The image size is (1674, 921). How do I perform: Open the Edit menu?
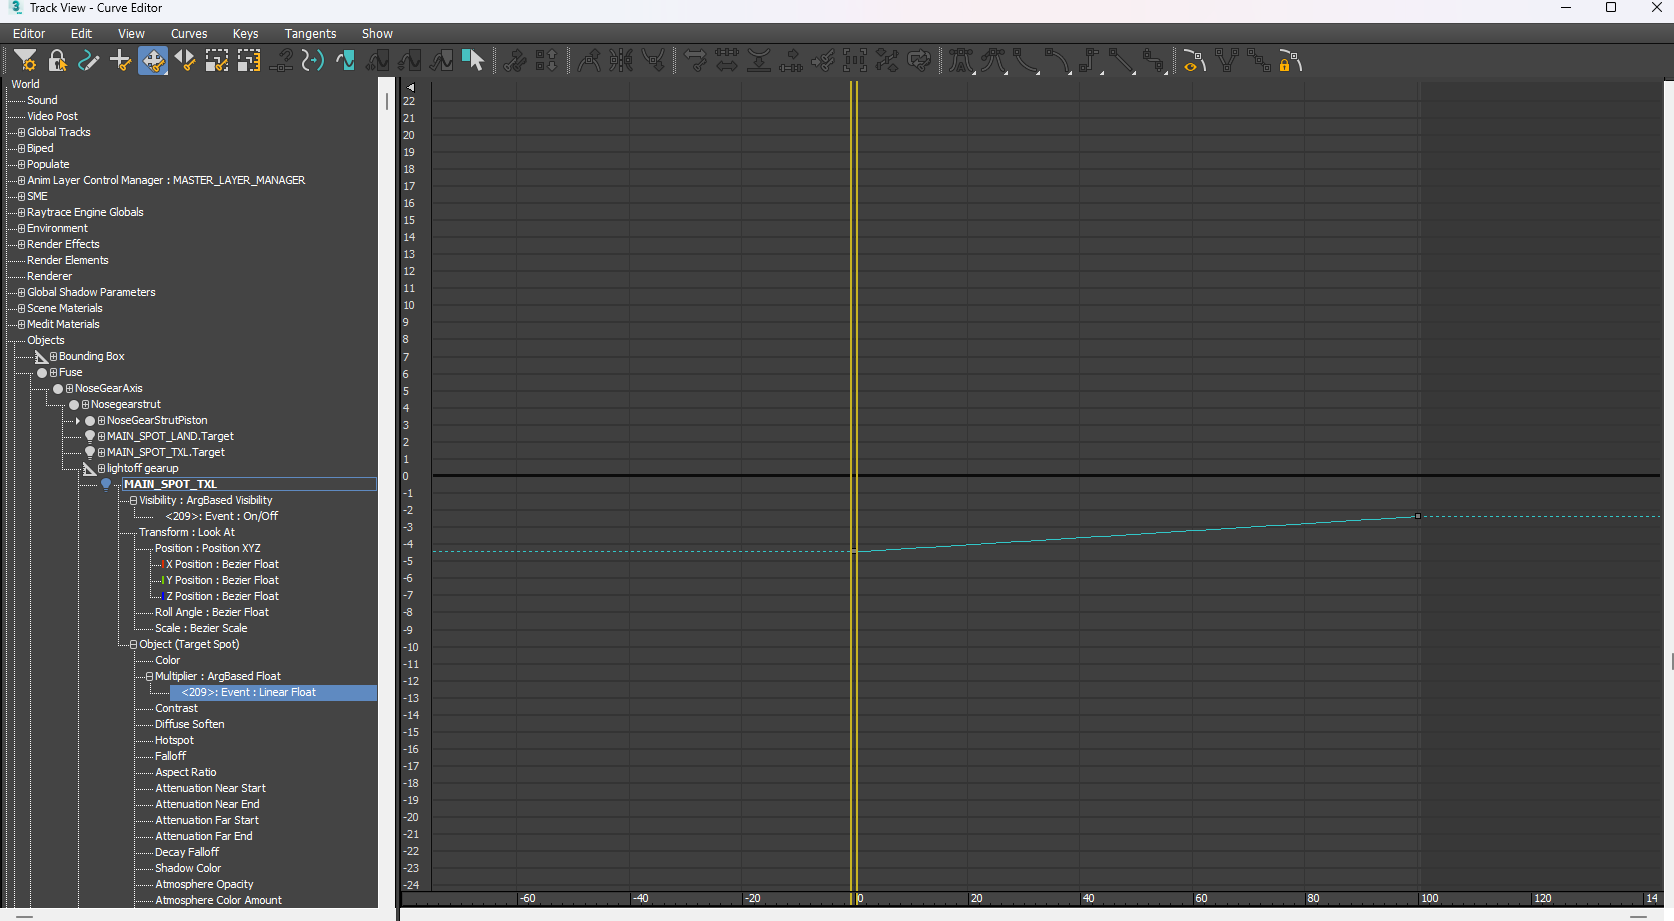point(82,33)
